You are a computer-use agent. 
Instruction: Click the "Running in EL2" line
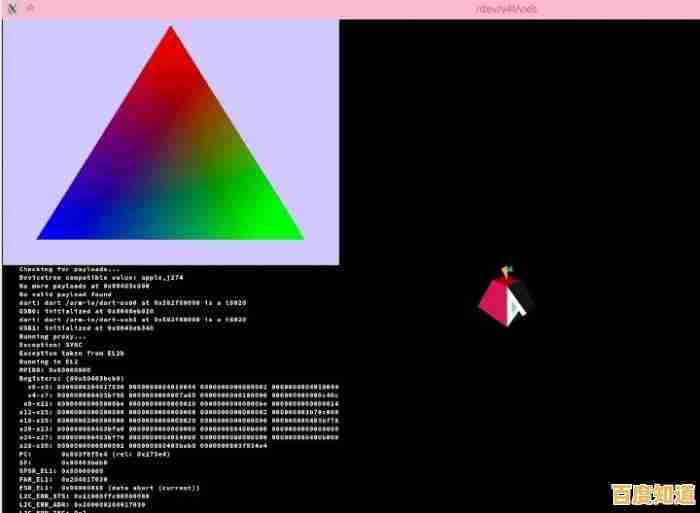click(48, 361)
